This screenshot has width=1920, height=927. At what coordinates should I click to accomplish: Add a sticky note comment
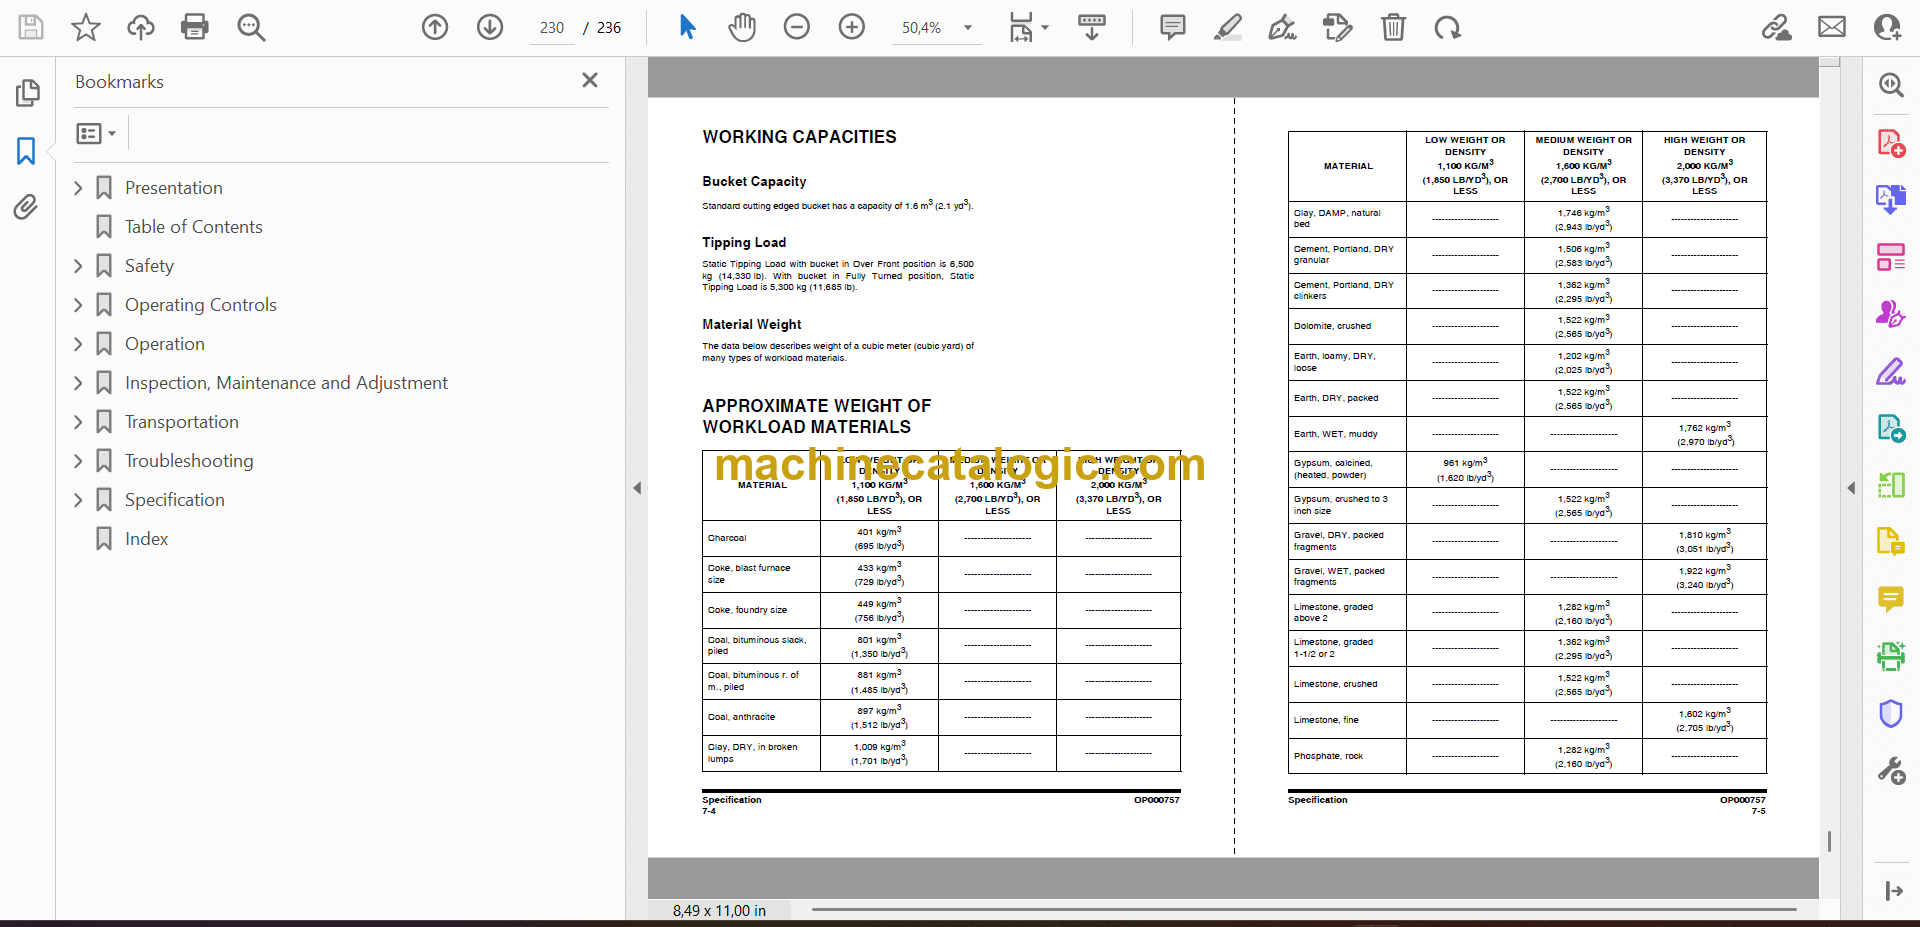[1173, 27]
